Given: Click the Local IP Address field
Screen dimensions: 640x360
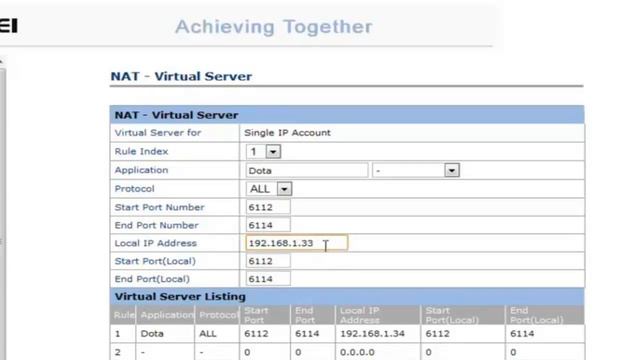Looking at the screenshot, I should pos(297,243).
